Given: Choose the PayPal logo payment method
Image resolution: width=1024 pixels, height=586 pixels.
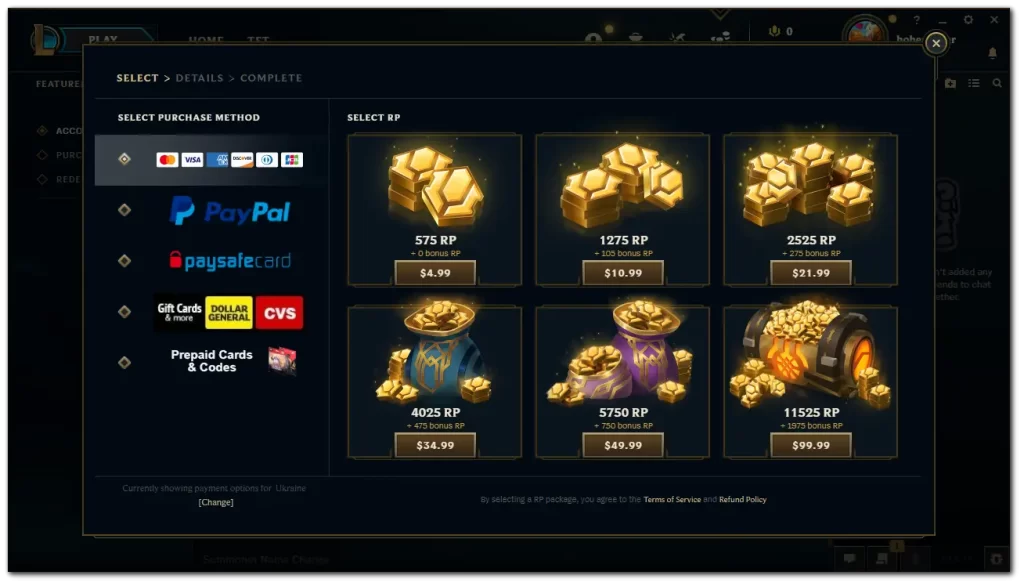Looking at the screenshot, I should point(229,211).
